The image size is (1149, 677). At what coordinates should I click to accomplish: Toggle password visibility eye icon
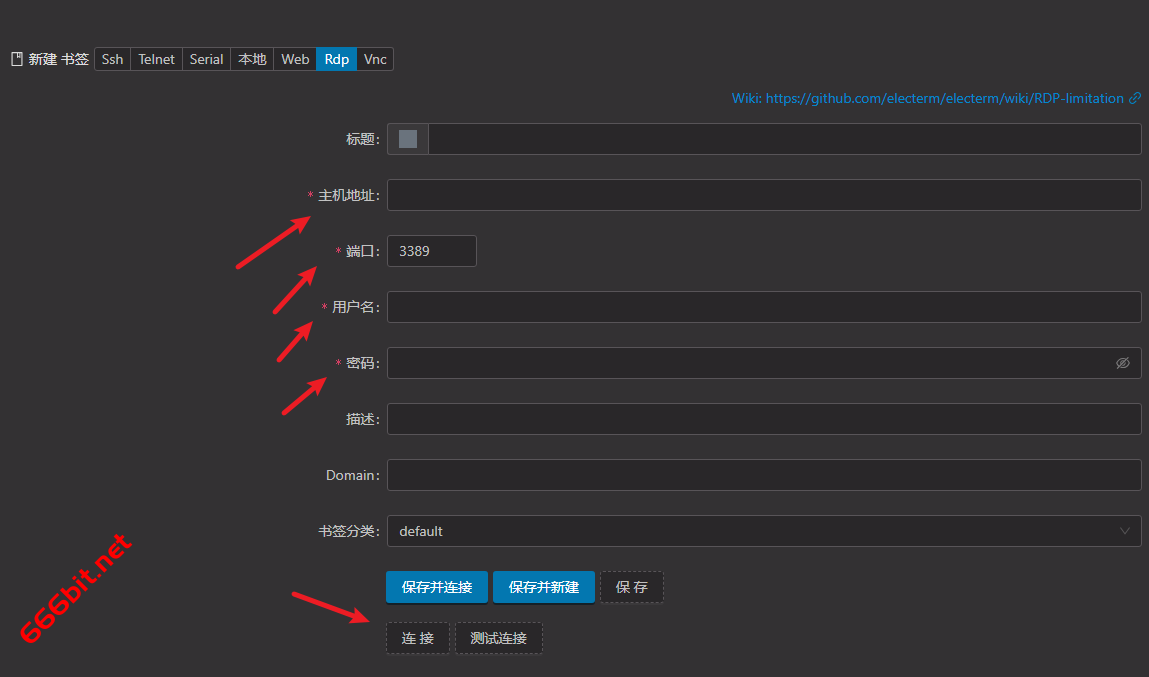pos(1122,363)
